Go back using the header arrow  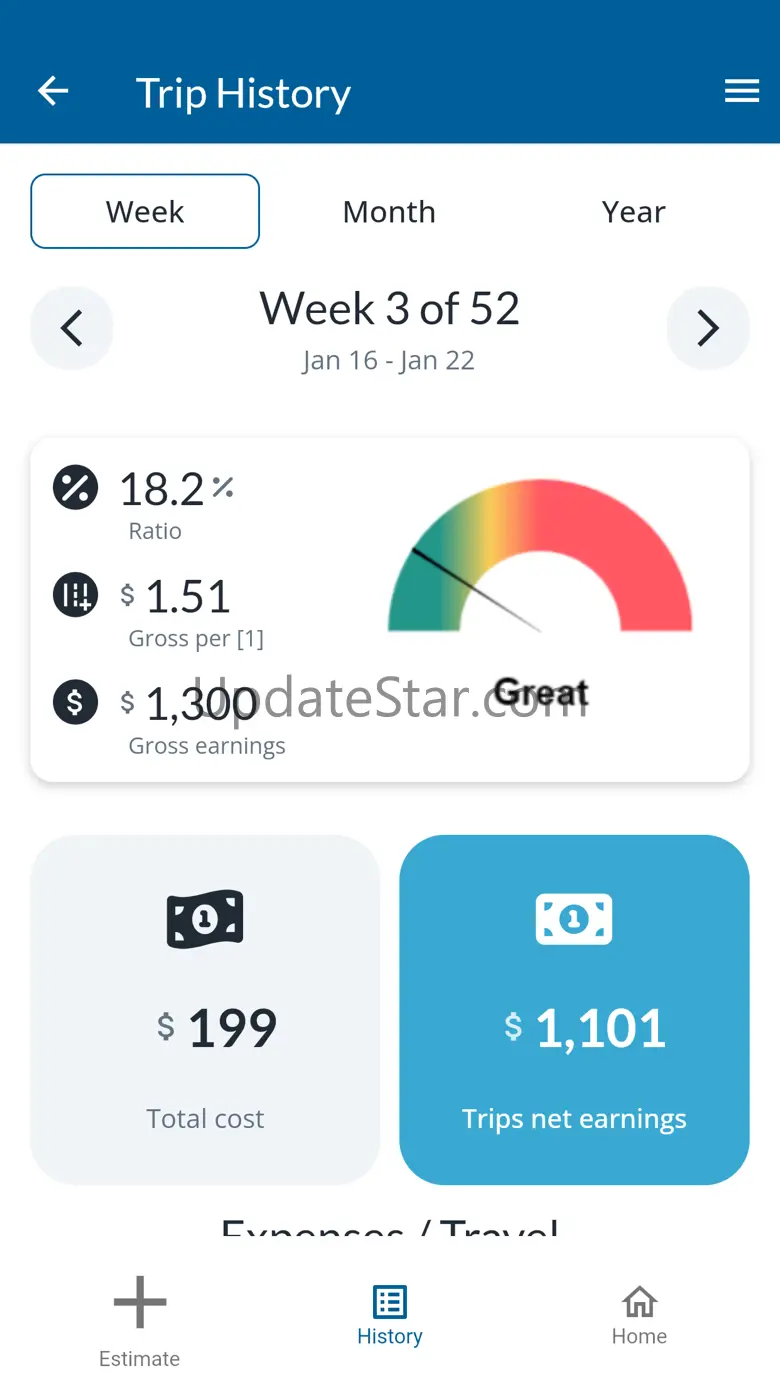pyautogui.click(x=53, y=92)
